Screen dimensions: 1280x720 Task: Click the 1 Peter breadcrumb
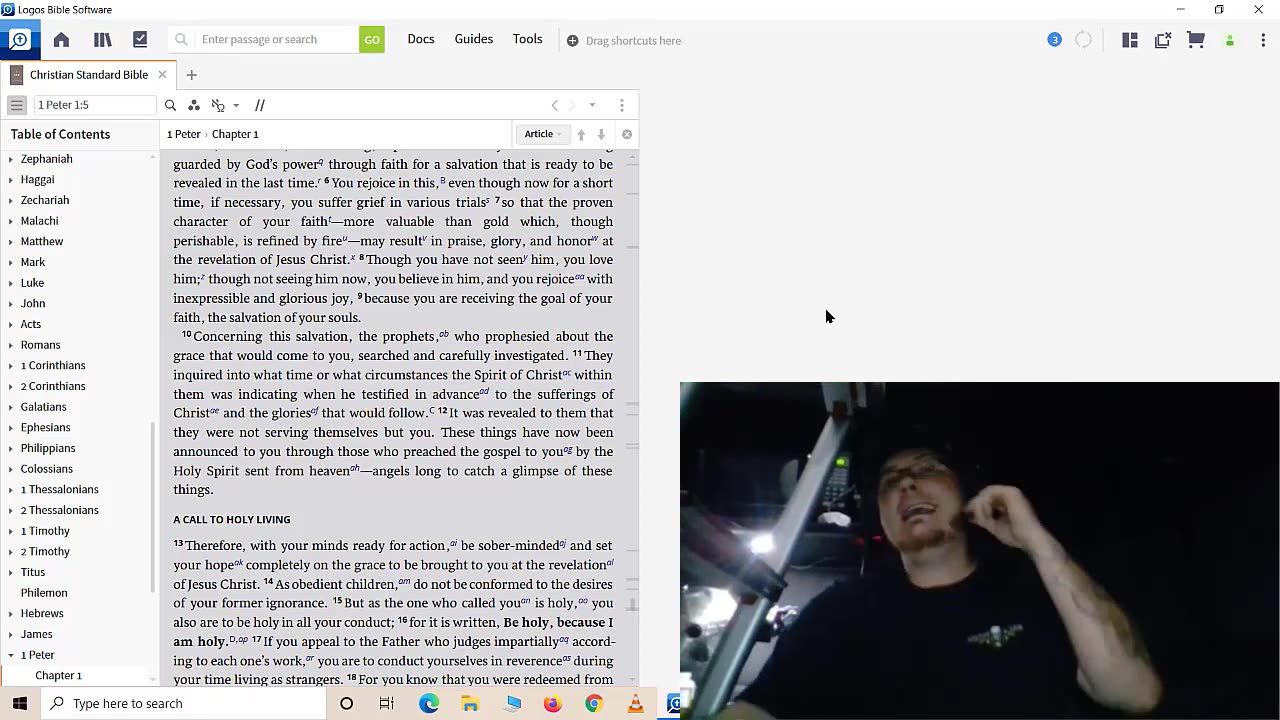(183, 134)
